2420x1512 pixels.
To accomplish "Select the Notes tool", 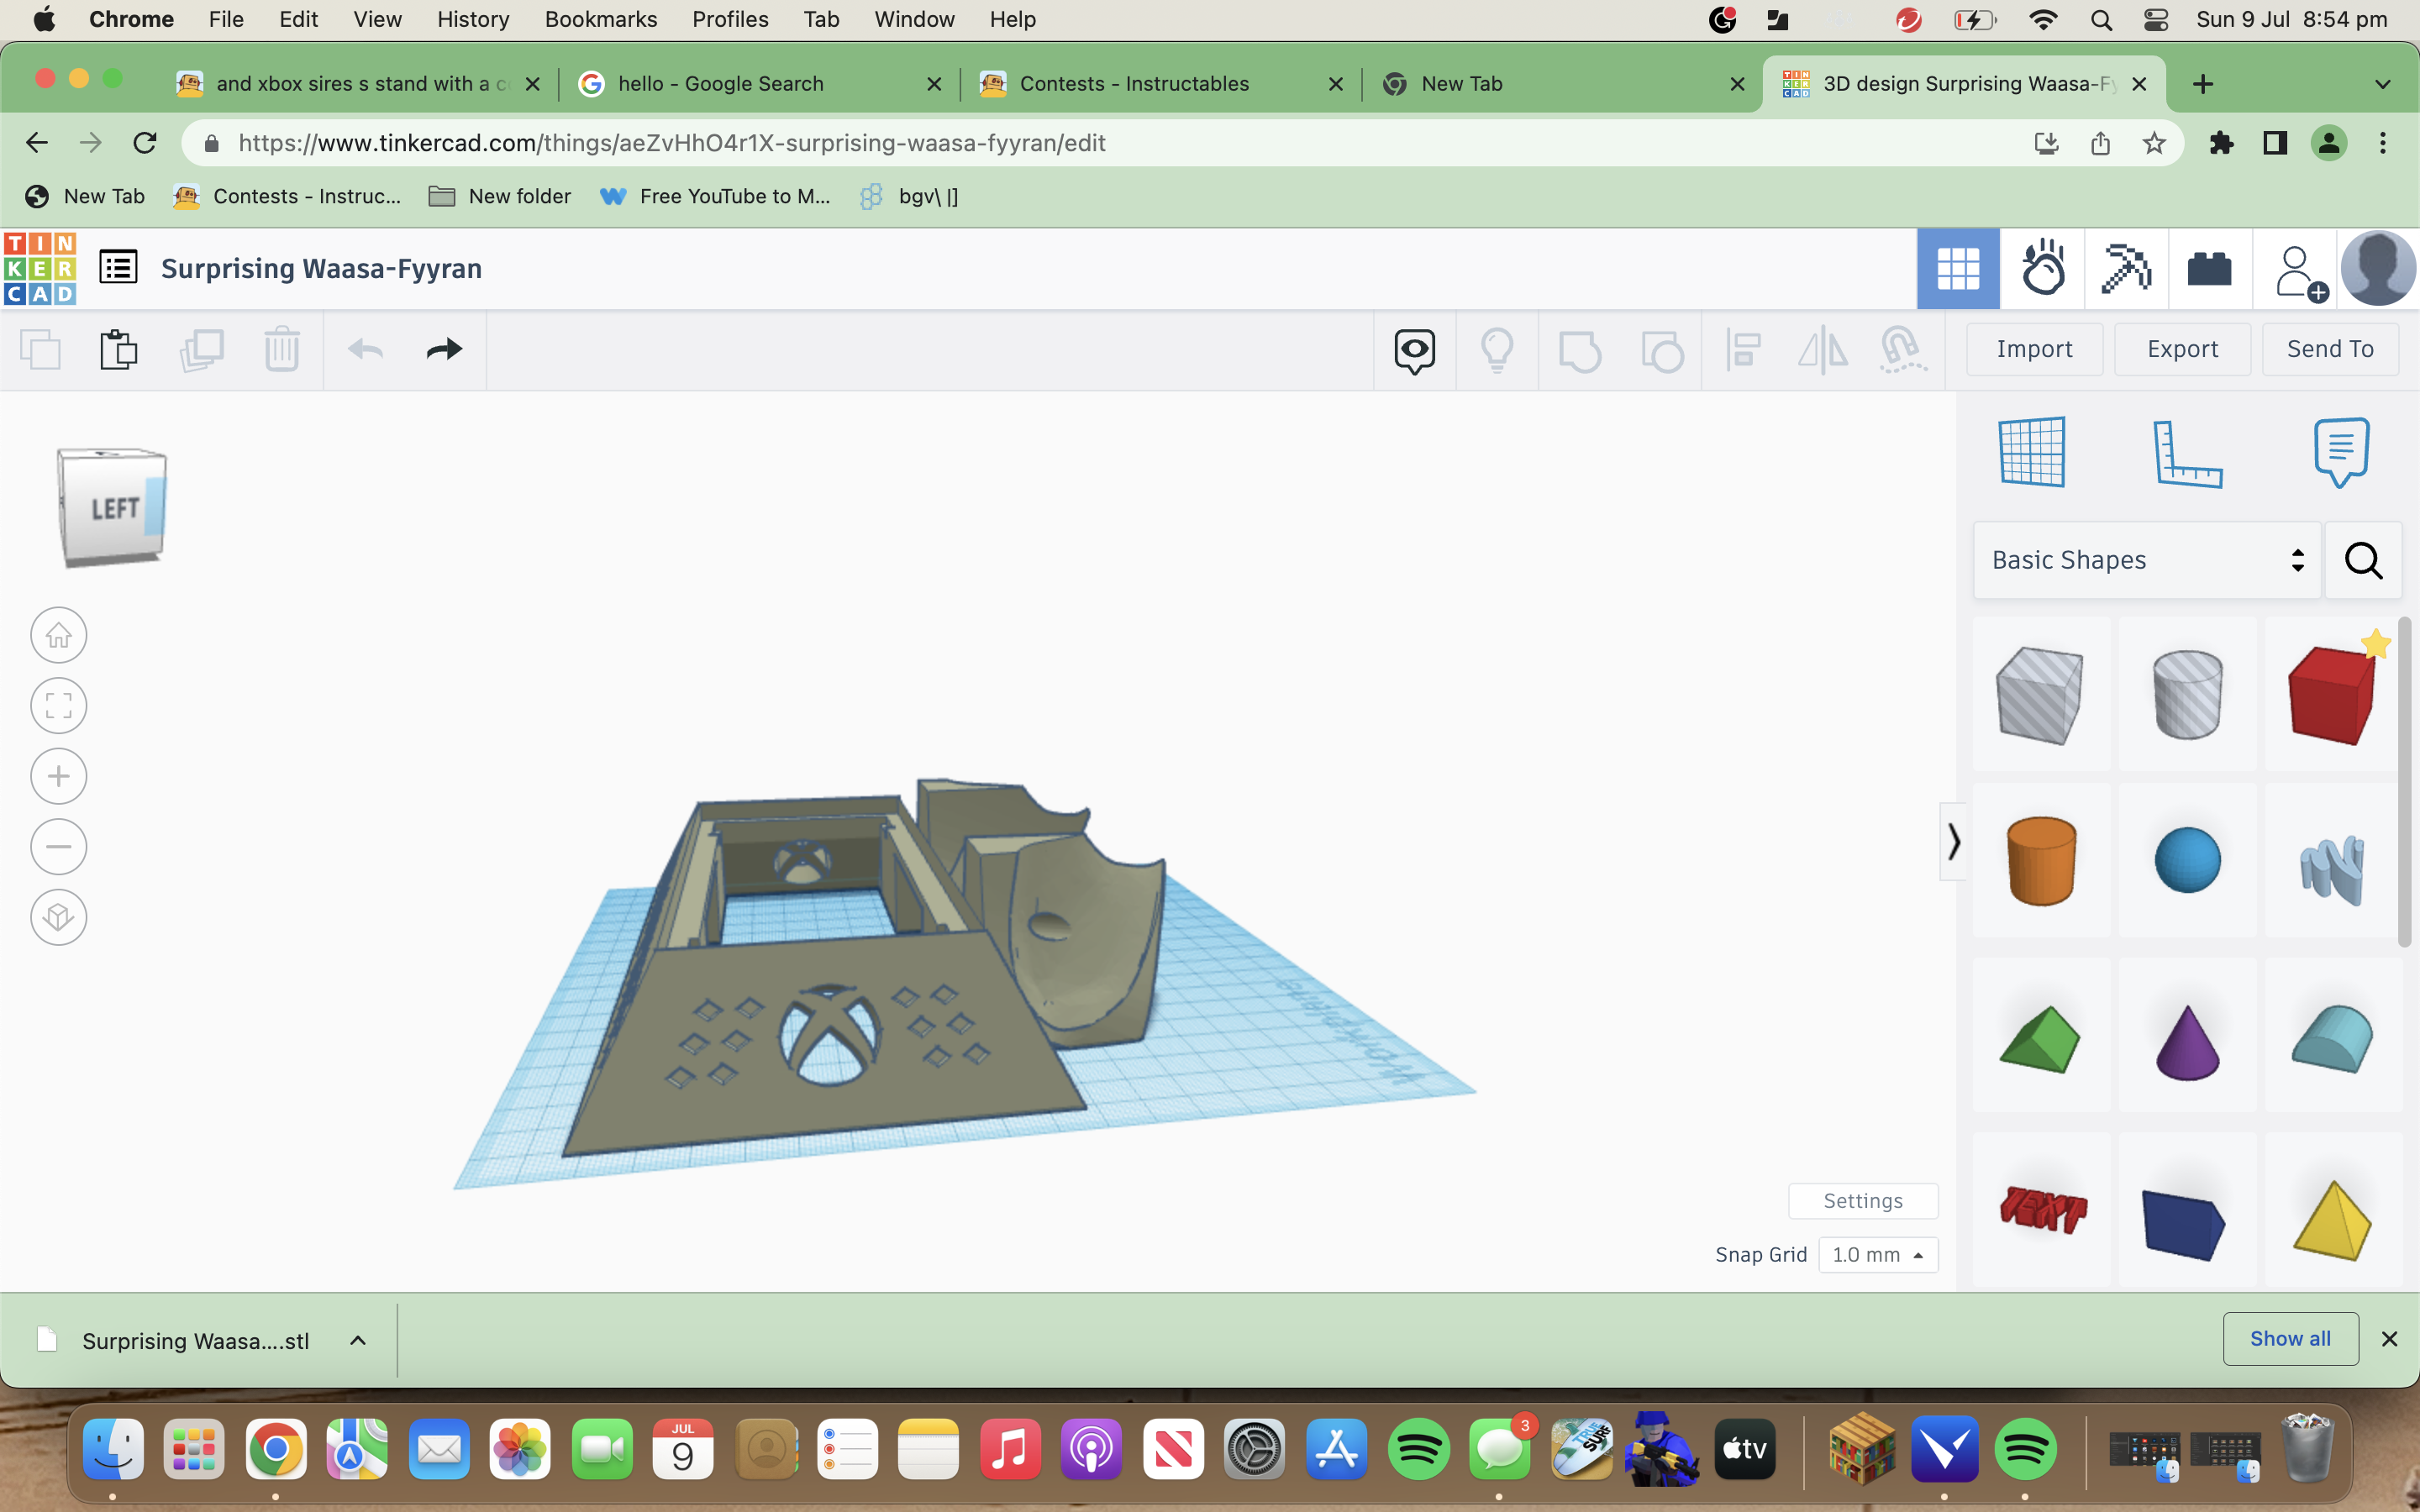I will 2342,452.
